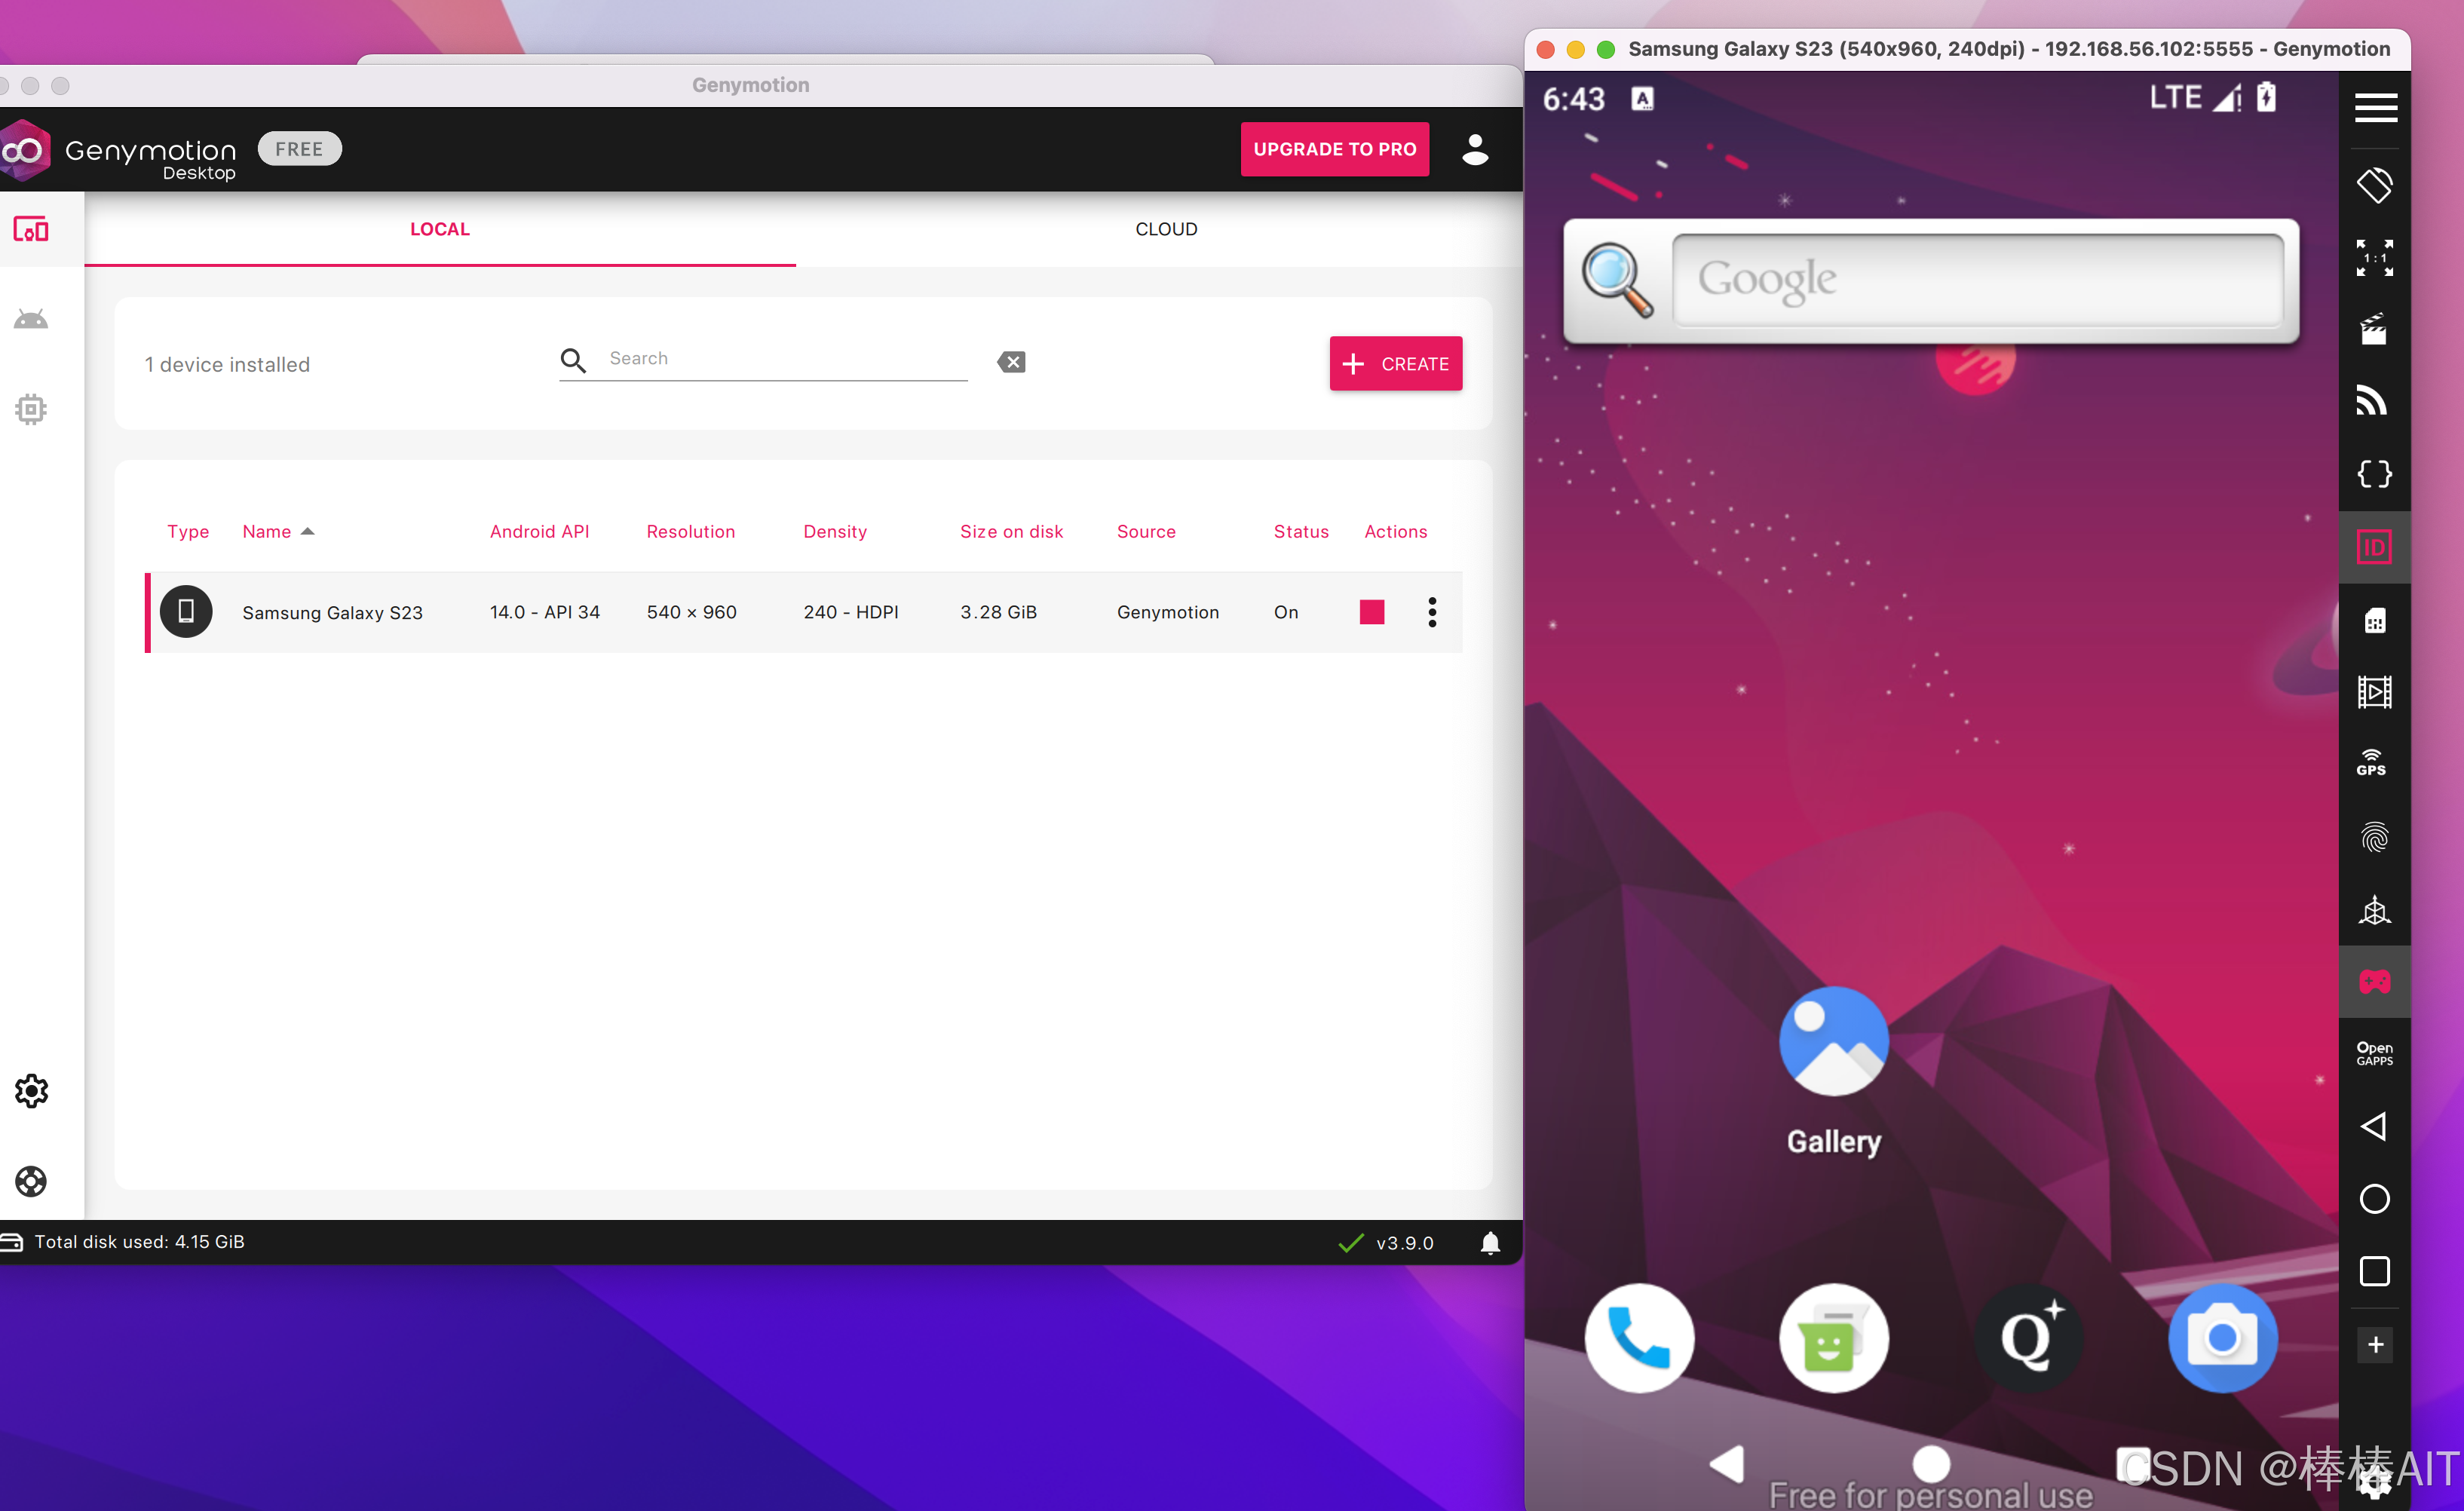Open the help lifebuoy icon in sidebar
Viewport: 2464px width, 1511px height.
pos(31,1181)
